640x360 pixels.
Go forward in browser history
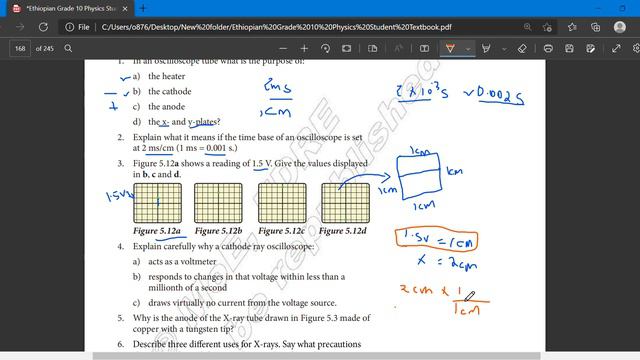point(20,27)
